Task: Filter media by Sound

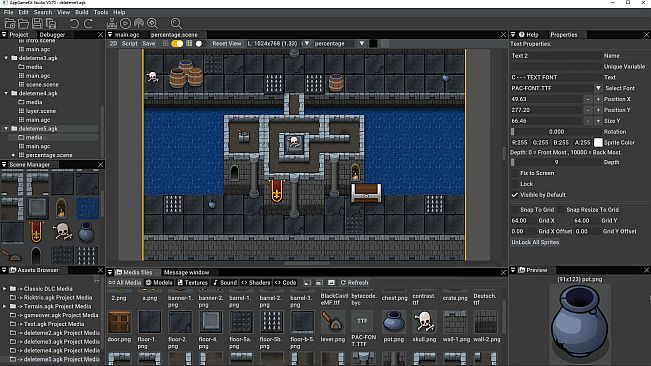Action: pos(225,283)
